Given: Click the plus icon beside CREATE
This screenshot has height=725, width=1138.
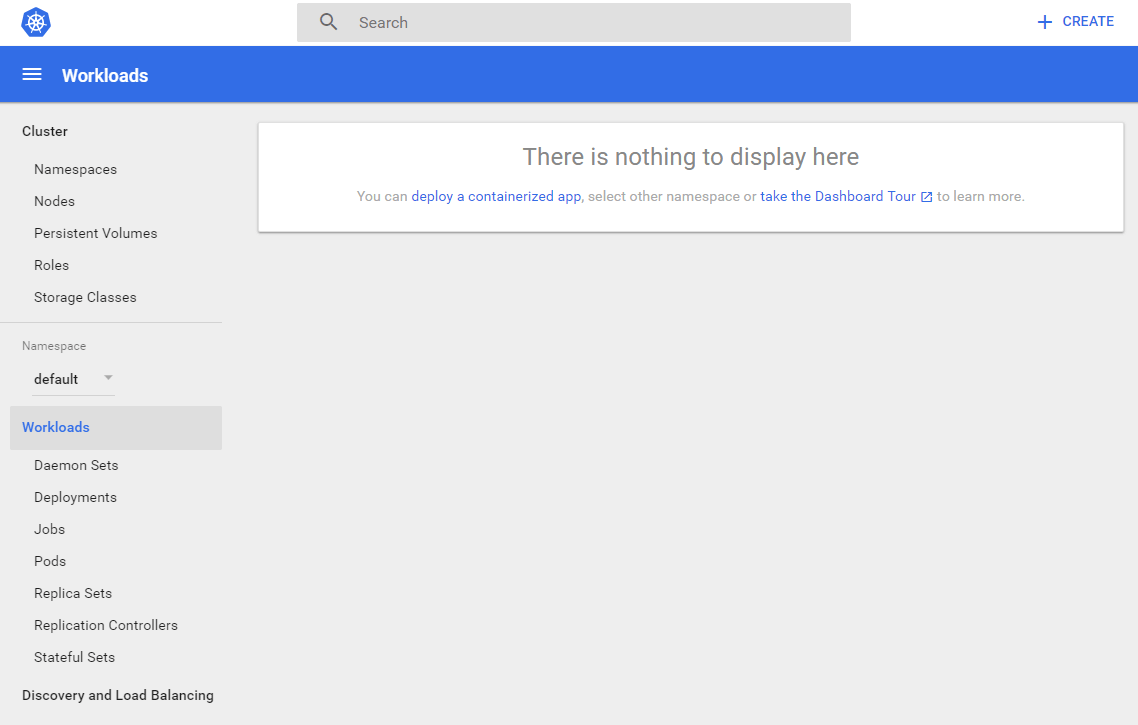Looking at the screenshot, I should pos(1045,22).
